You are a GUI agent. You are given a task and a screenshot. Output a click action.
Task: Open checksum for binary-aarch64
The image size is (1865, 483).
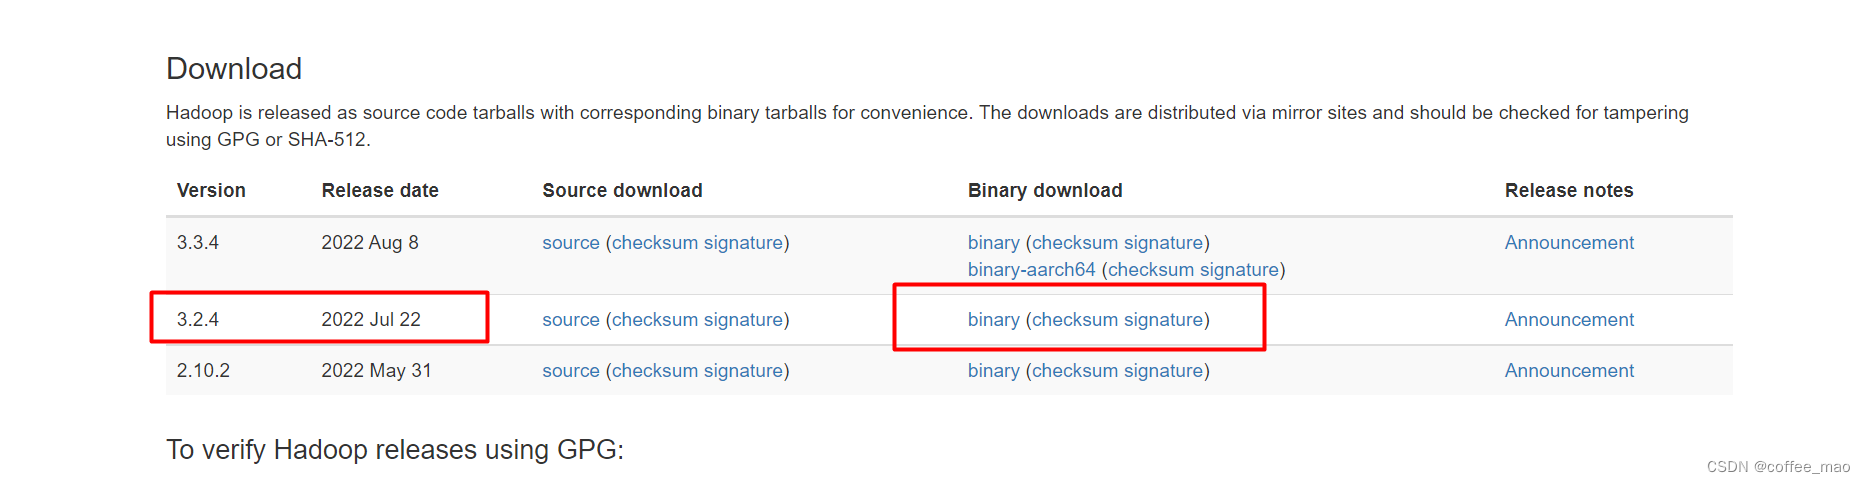pos(1151,270)
